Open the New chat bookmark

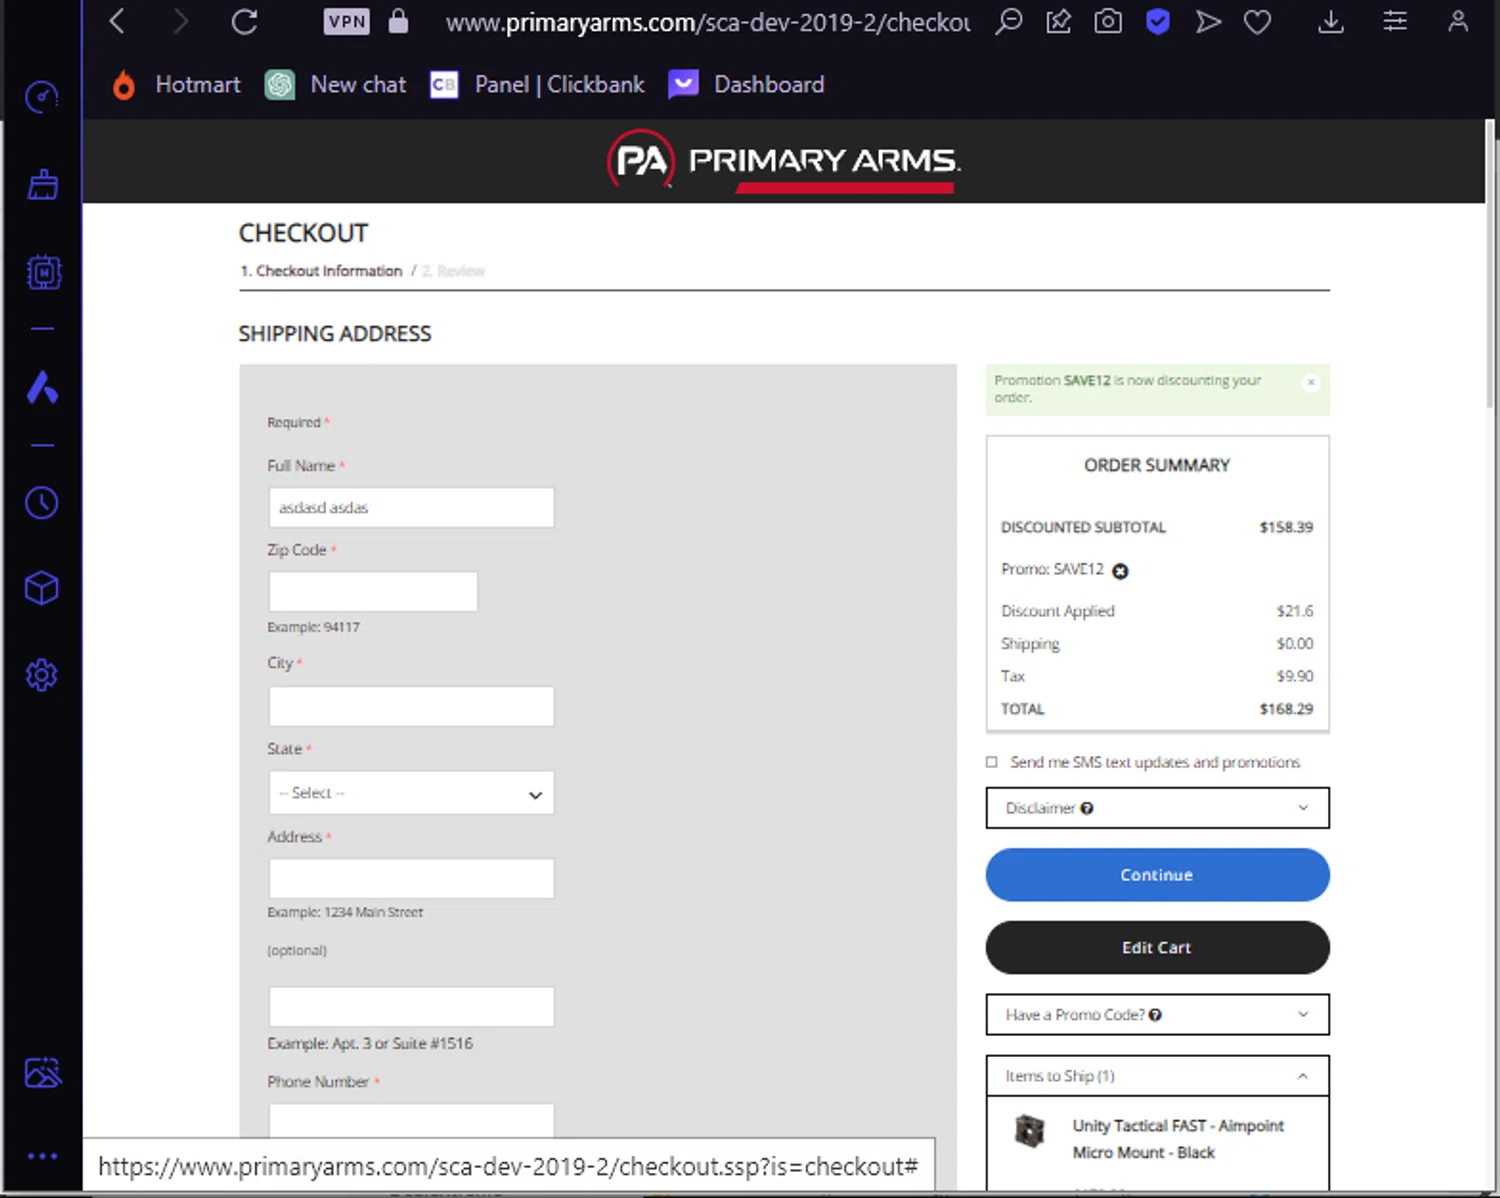[x=336, y=85]
